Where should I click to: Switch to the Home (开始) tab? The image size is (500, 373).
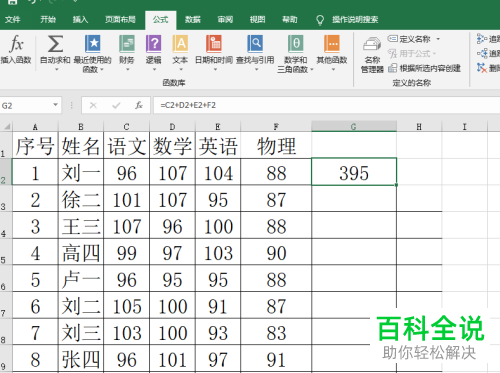click(x=48, y=19)
